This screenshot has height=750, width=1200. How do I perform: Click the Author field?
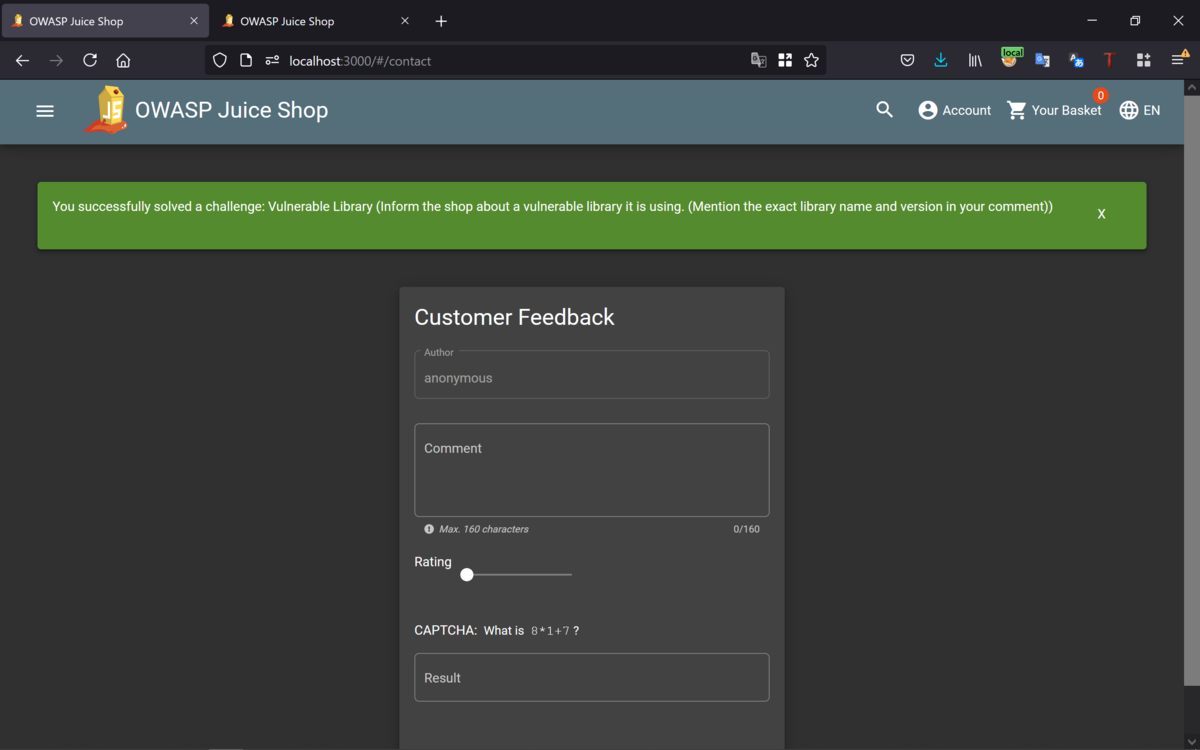tap(592, 375)
